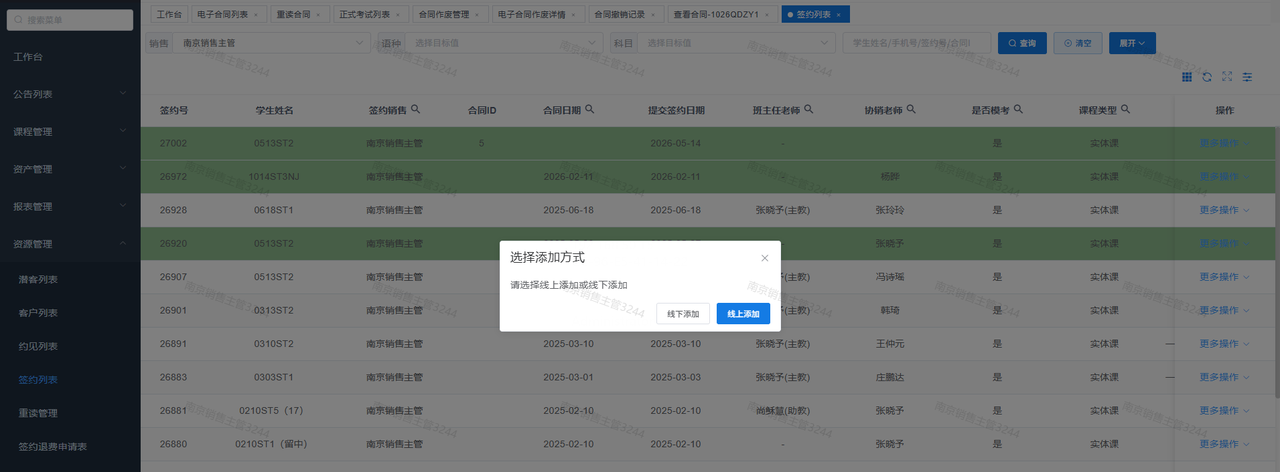Click the search icon beside 班主任老师 header
The height and width of the screenshot is (472, 1280).
[x=808, y=110]
